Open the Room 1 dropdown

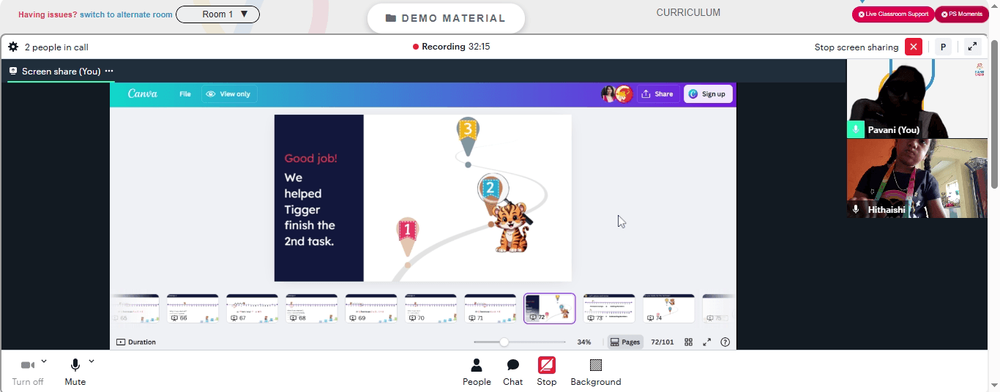tap(217, 14)
